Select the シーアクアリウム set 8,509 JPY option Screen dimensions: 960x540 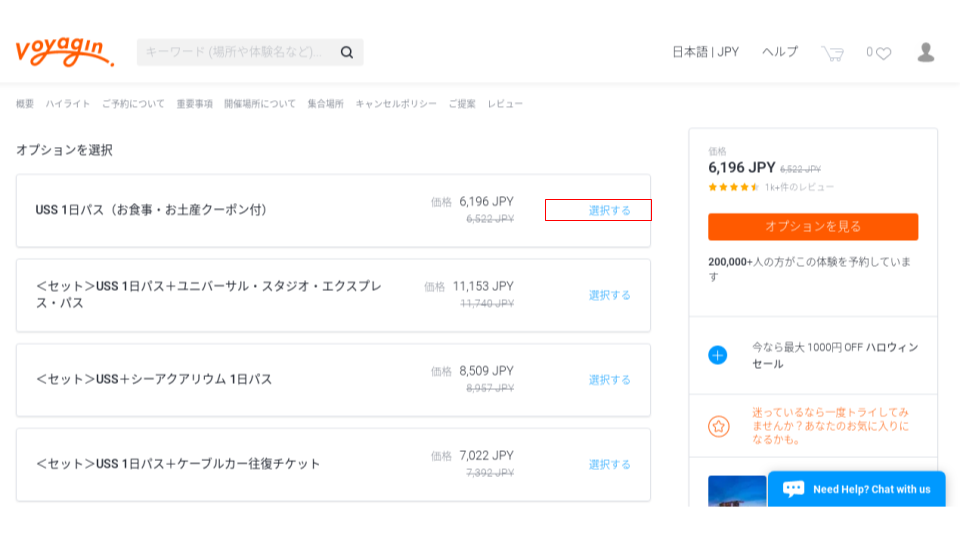coord(609,380)
